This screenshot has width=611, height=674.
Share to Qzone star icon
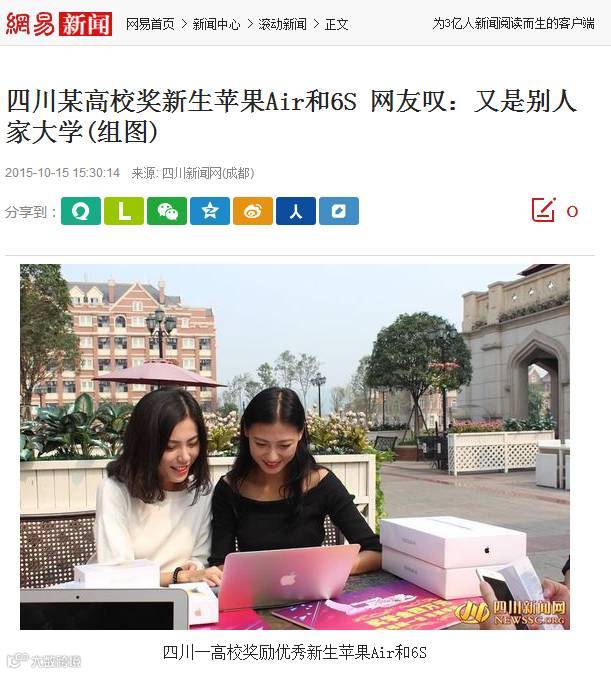[210, 211]
